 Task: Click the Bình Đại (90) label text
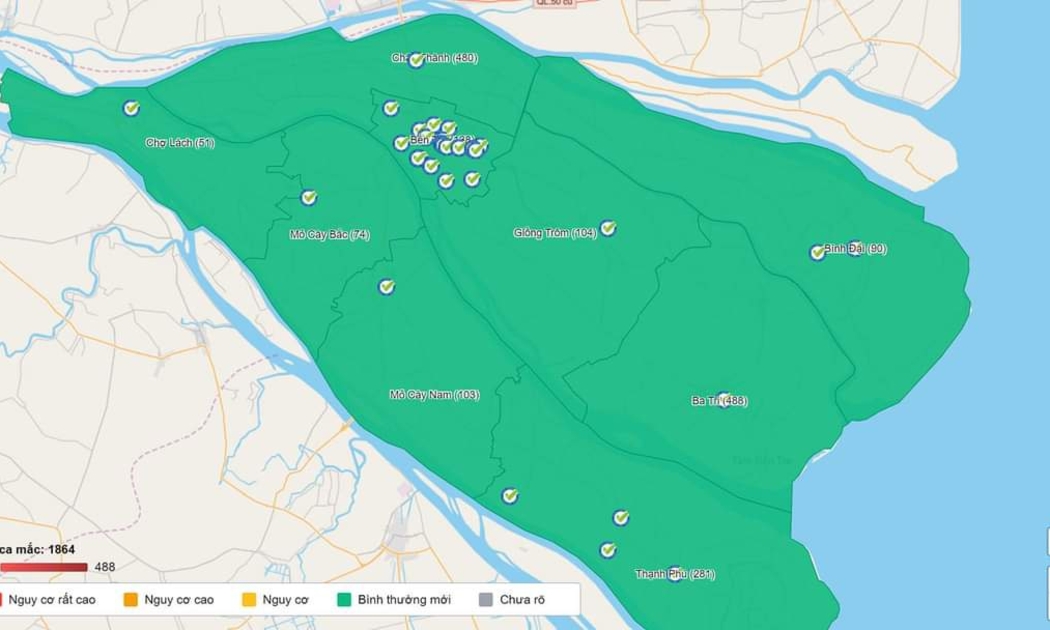pos(855,249)
